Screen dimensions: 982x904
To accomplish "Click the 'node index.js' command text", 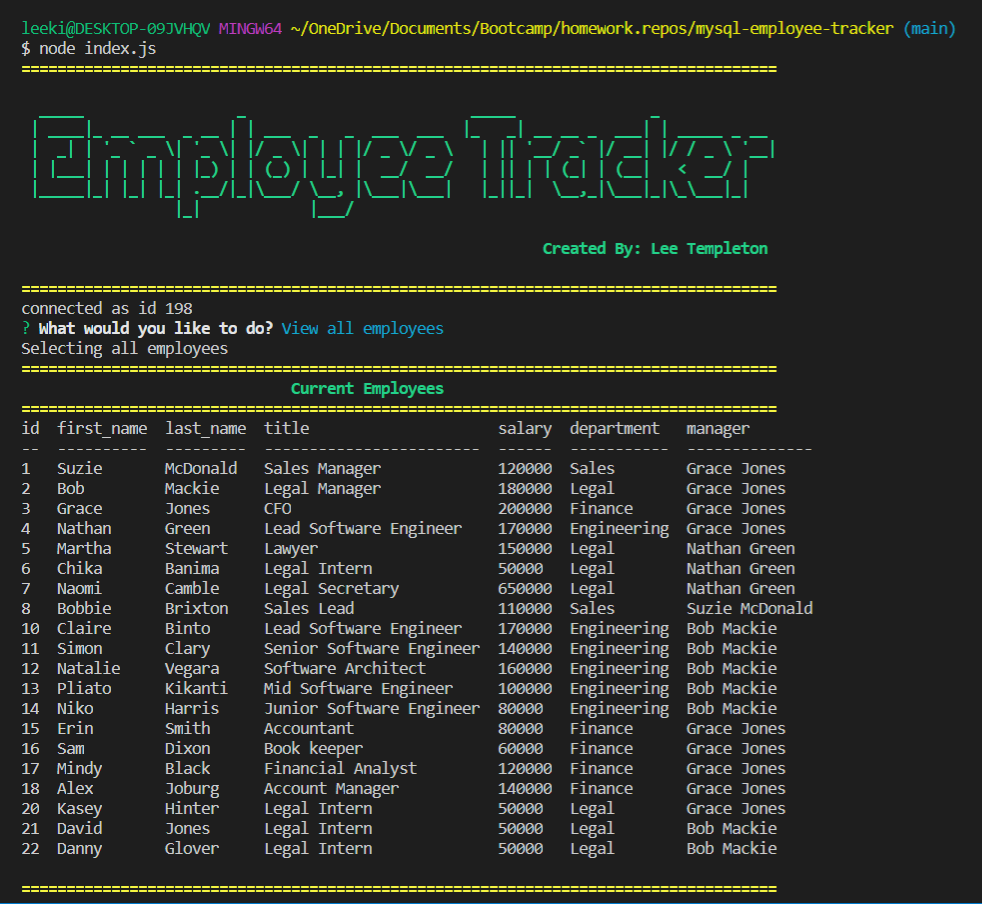I will pos(97,49).
